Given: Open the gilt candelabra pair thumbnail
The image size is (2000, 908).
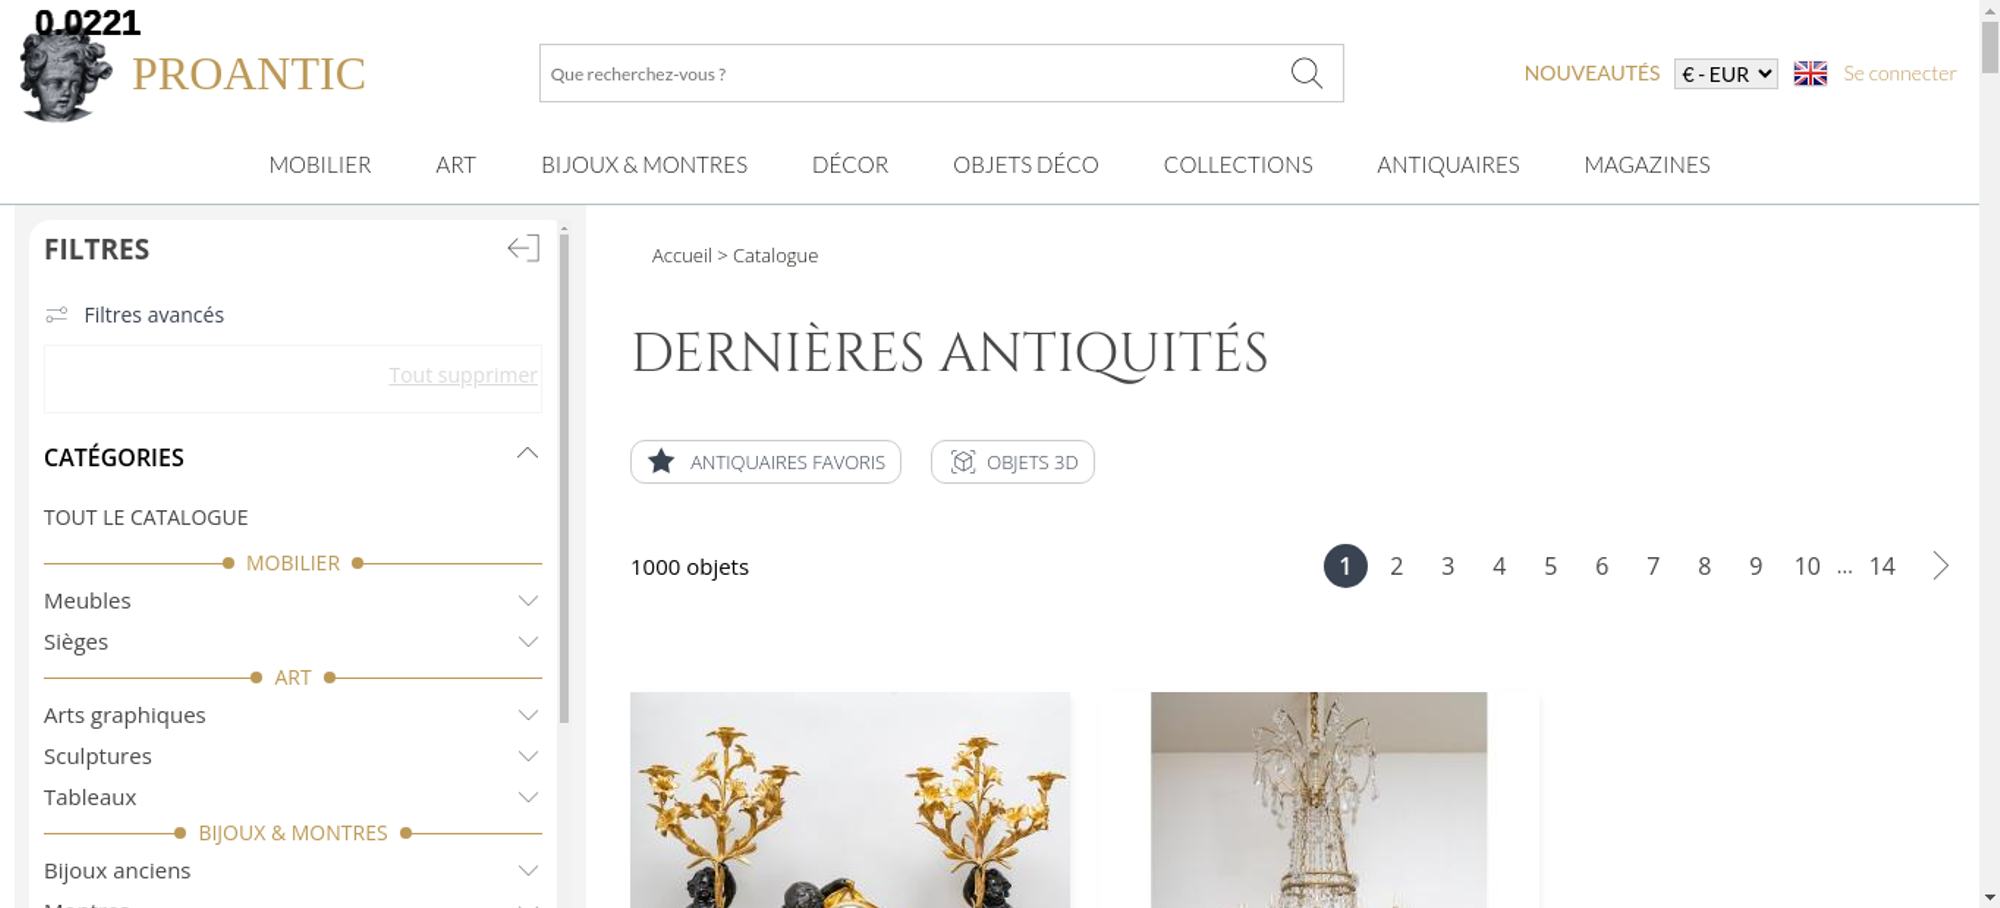Looking at the screenshot, I should (x=850, y=800).
